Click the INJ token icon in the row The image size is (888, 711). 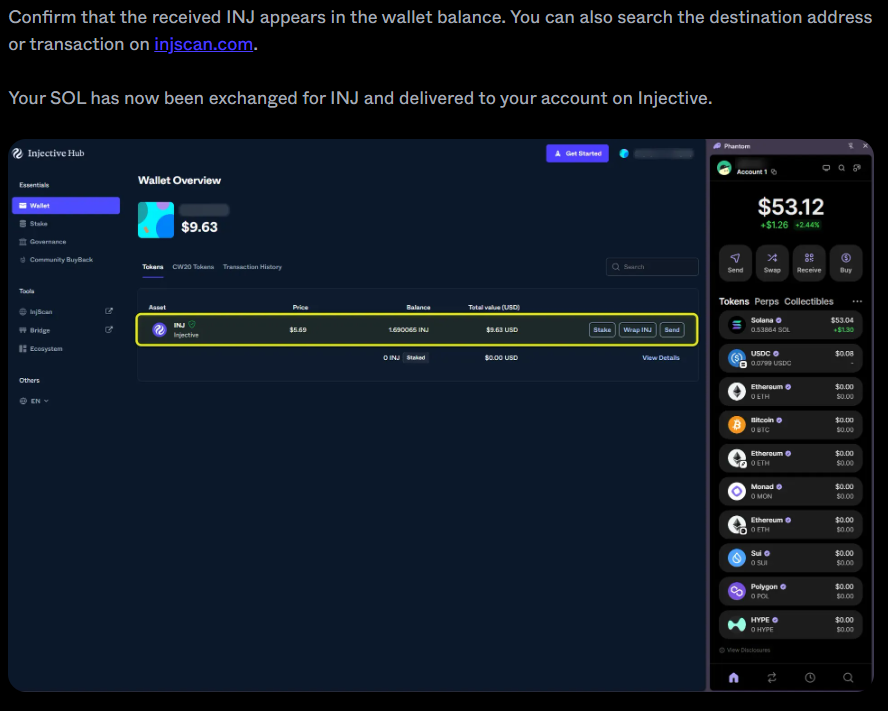pyautogui.click(x=160, y=330)
